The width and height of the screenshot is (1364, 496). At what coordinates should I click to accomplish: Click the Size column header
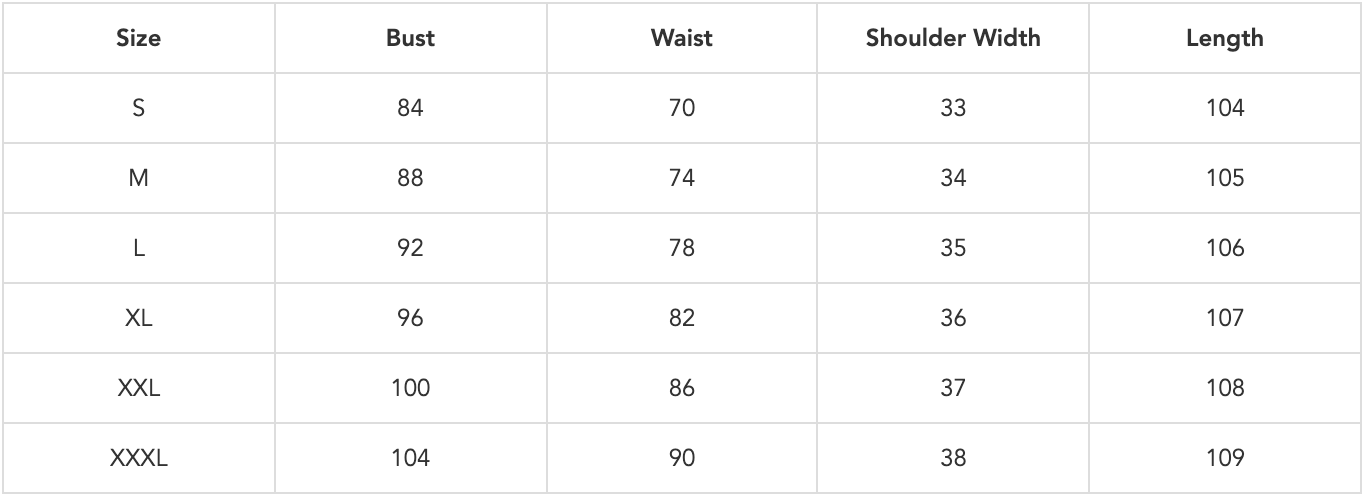pyautogui.click(x=139, y=38)
